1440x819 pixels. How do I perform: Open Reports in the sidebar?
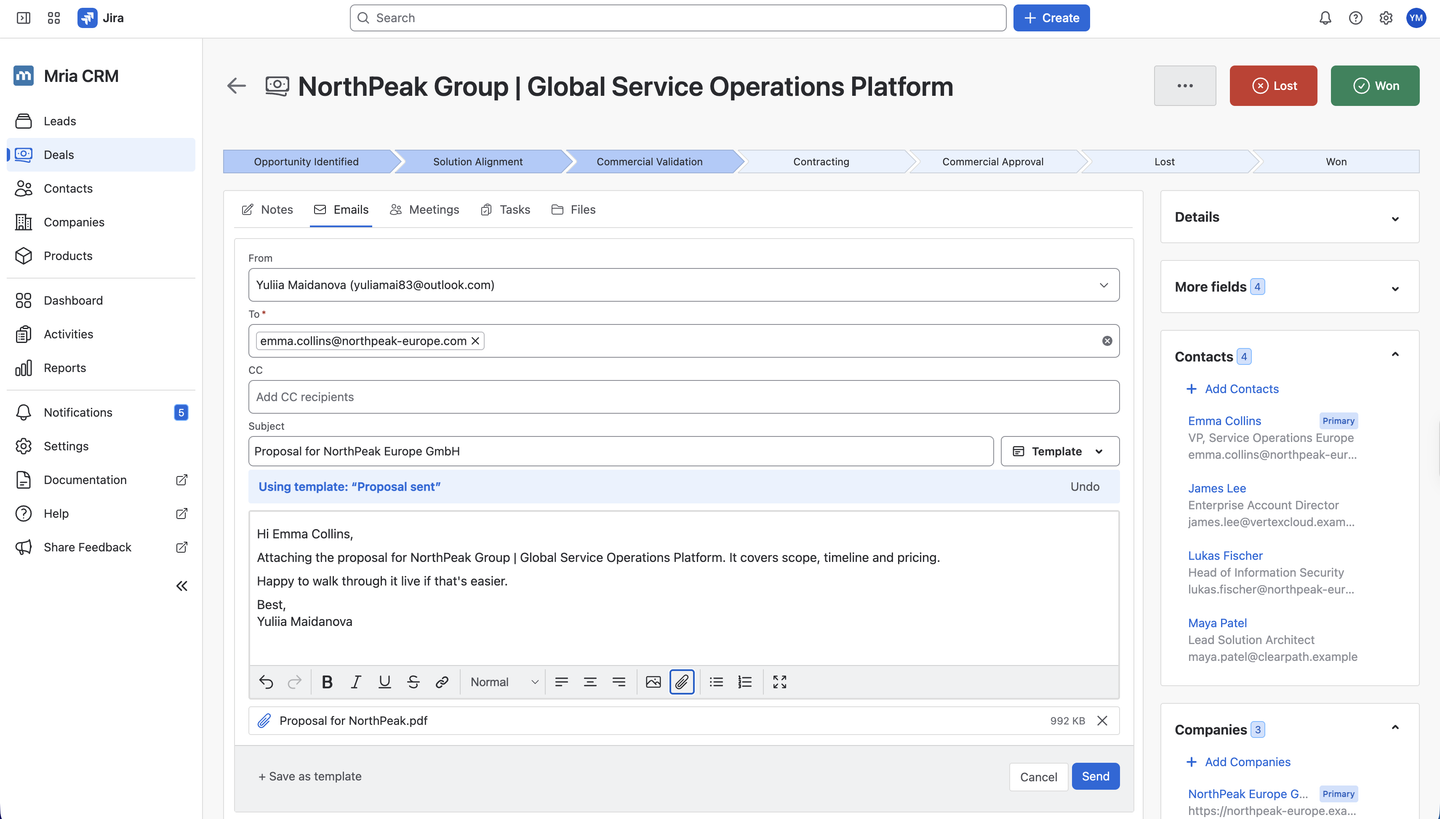click(x=101, y=368)
